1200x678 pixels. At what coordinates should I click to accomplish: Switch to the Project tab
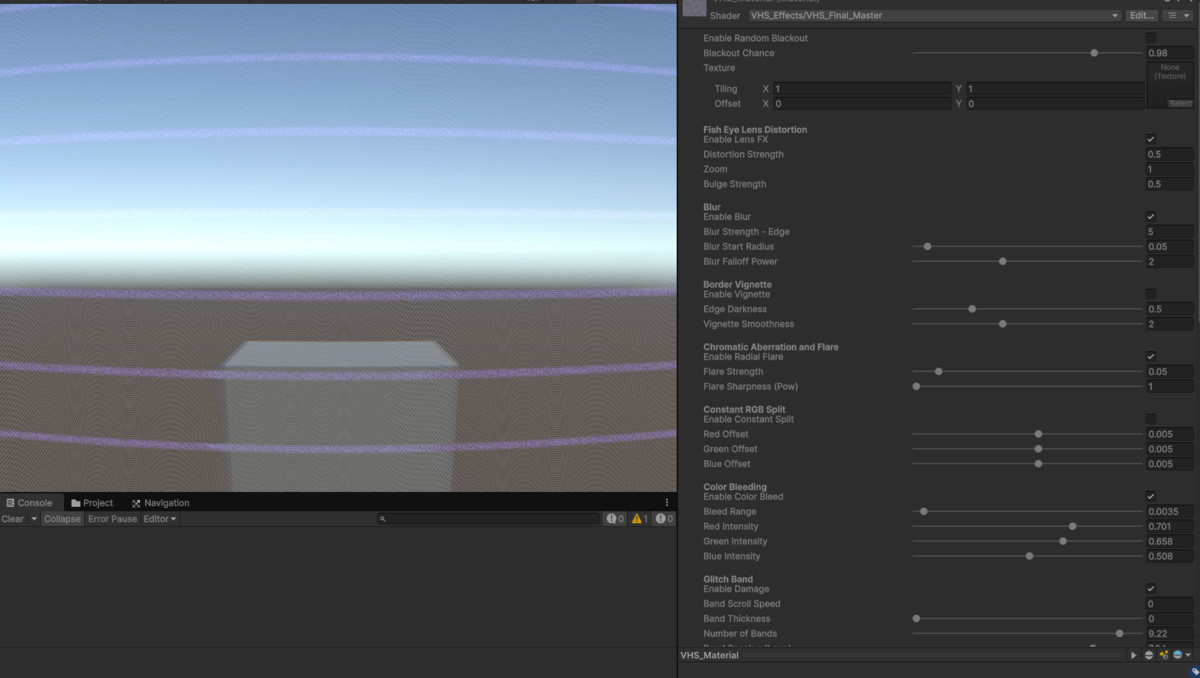(x=92, y=503)
